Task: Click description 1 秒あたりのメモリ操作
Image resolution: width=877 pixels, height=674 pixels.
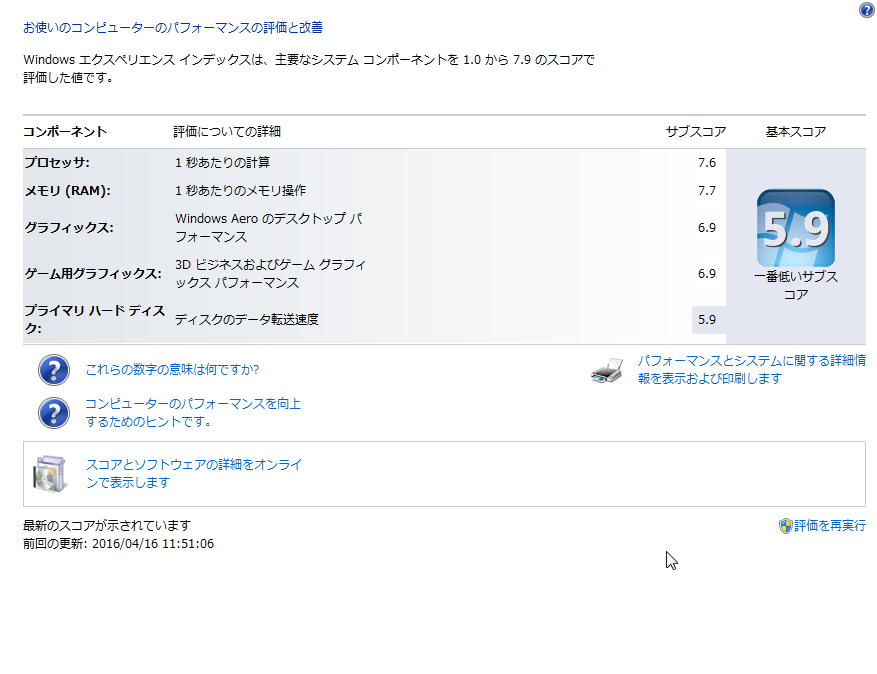Action: tap(241, 191)
